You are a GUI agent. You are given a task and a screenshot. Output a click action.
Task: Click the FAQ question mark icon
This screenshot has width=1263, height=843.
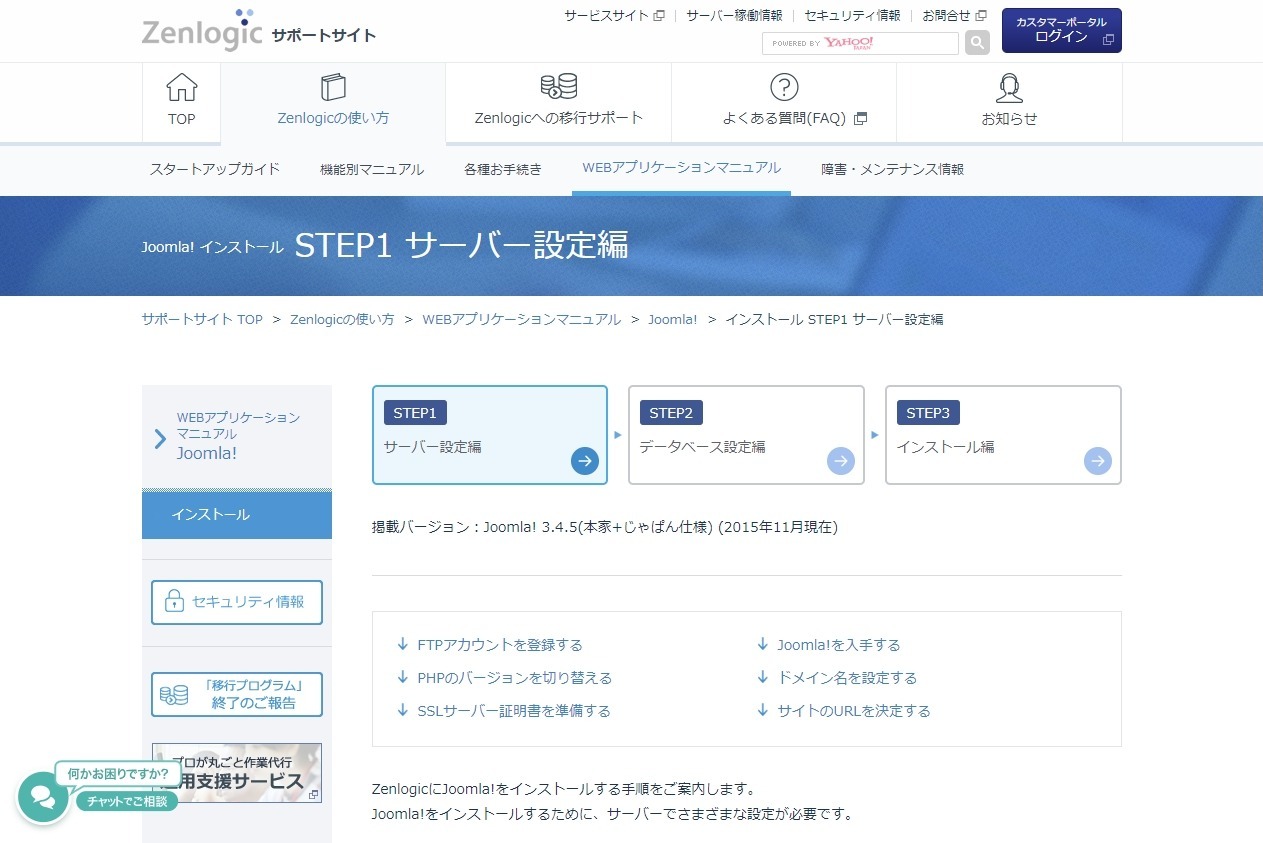point(784,87)
